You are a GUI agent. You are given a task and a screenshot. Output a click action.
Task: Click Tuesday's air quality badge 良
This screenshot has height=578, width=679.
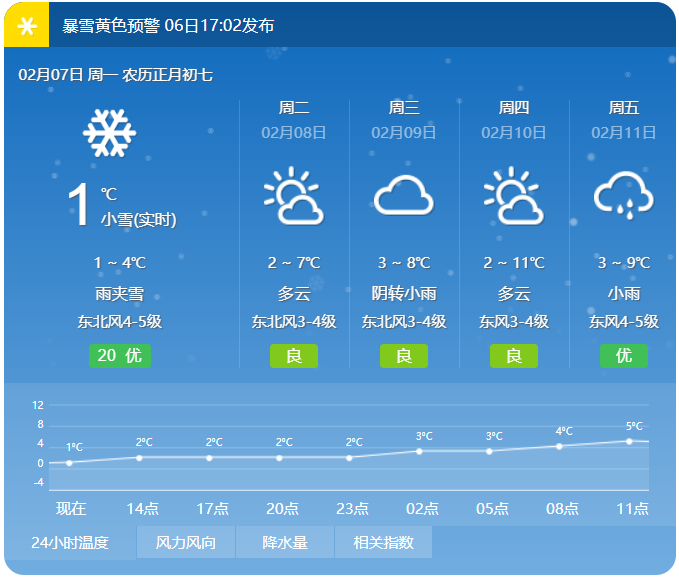point(294,355)
